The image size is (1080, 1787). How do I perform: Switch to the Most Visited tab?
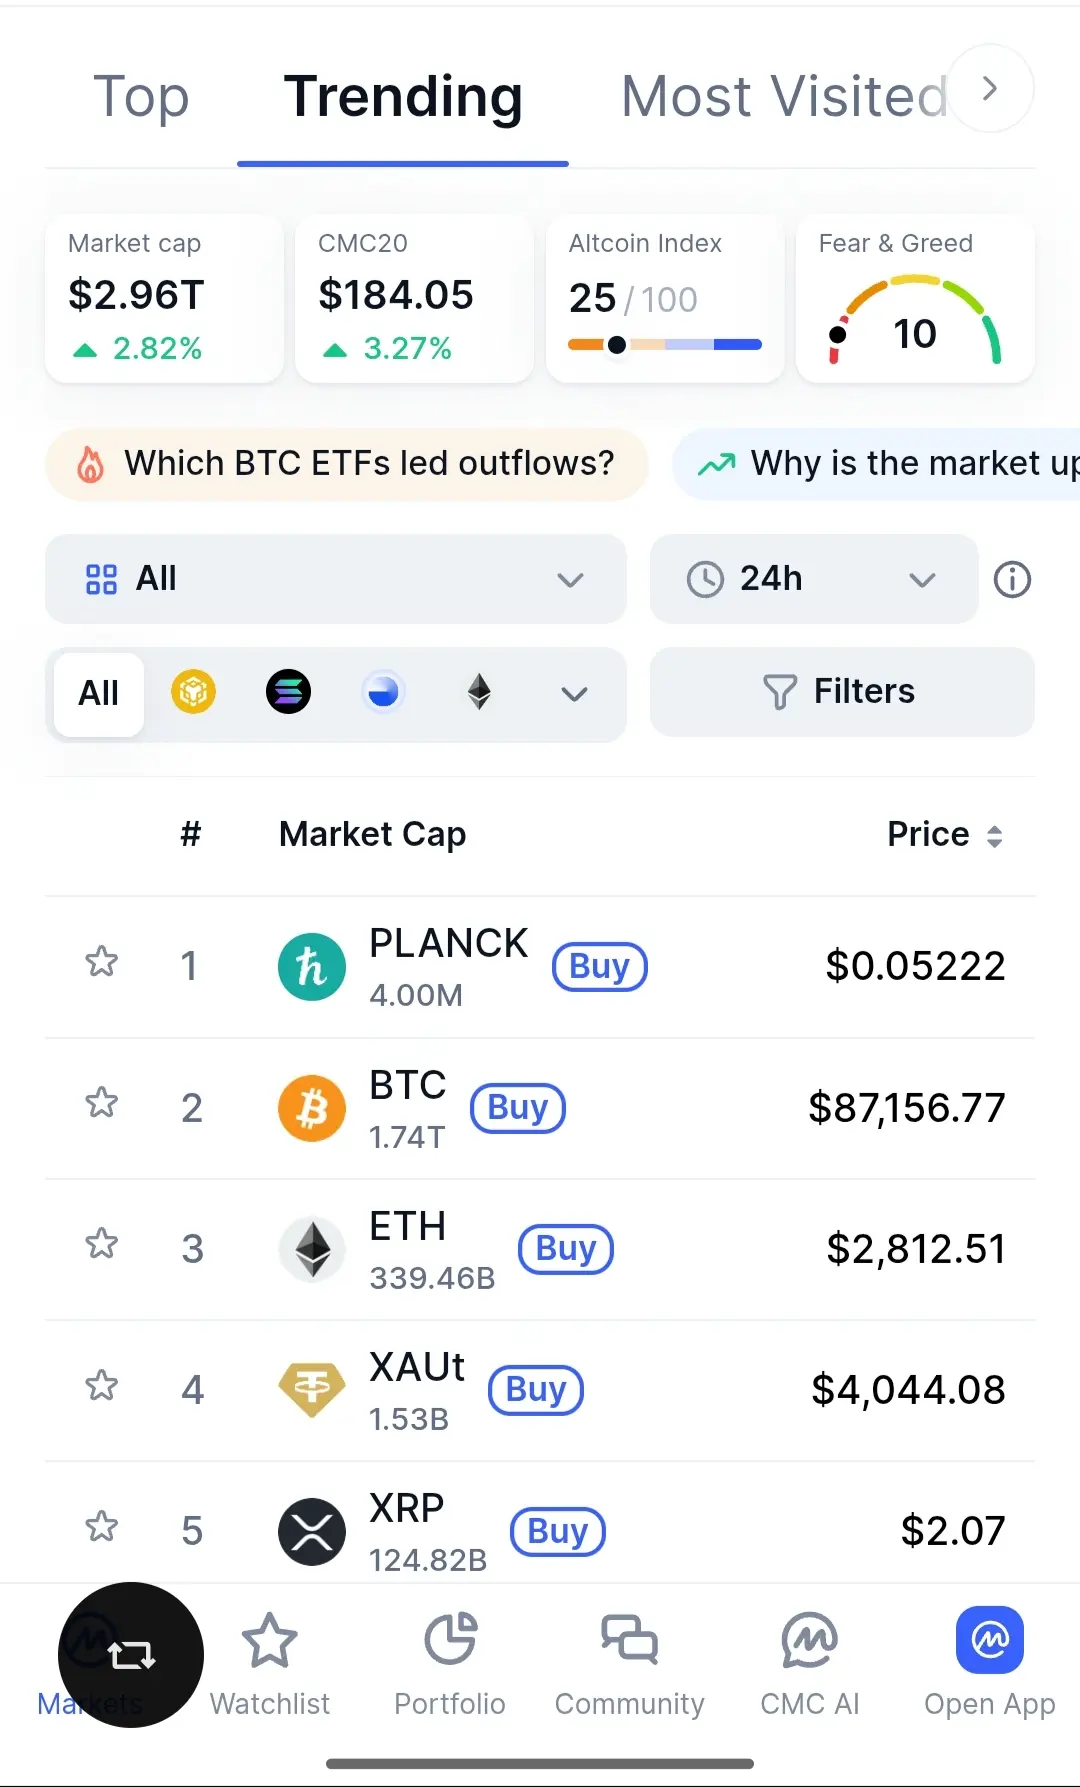pos(784,97)
